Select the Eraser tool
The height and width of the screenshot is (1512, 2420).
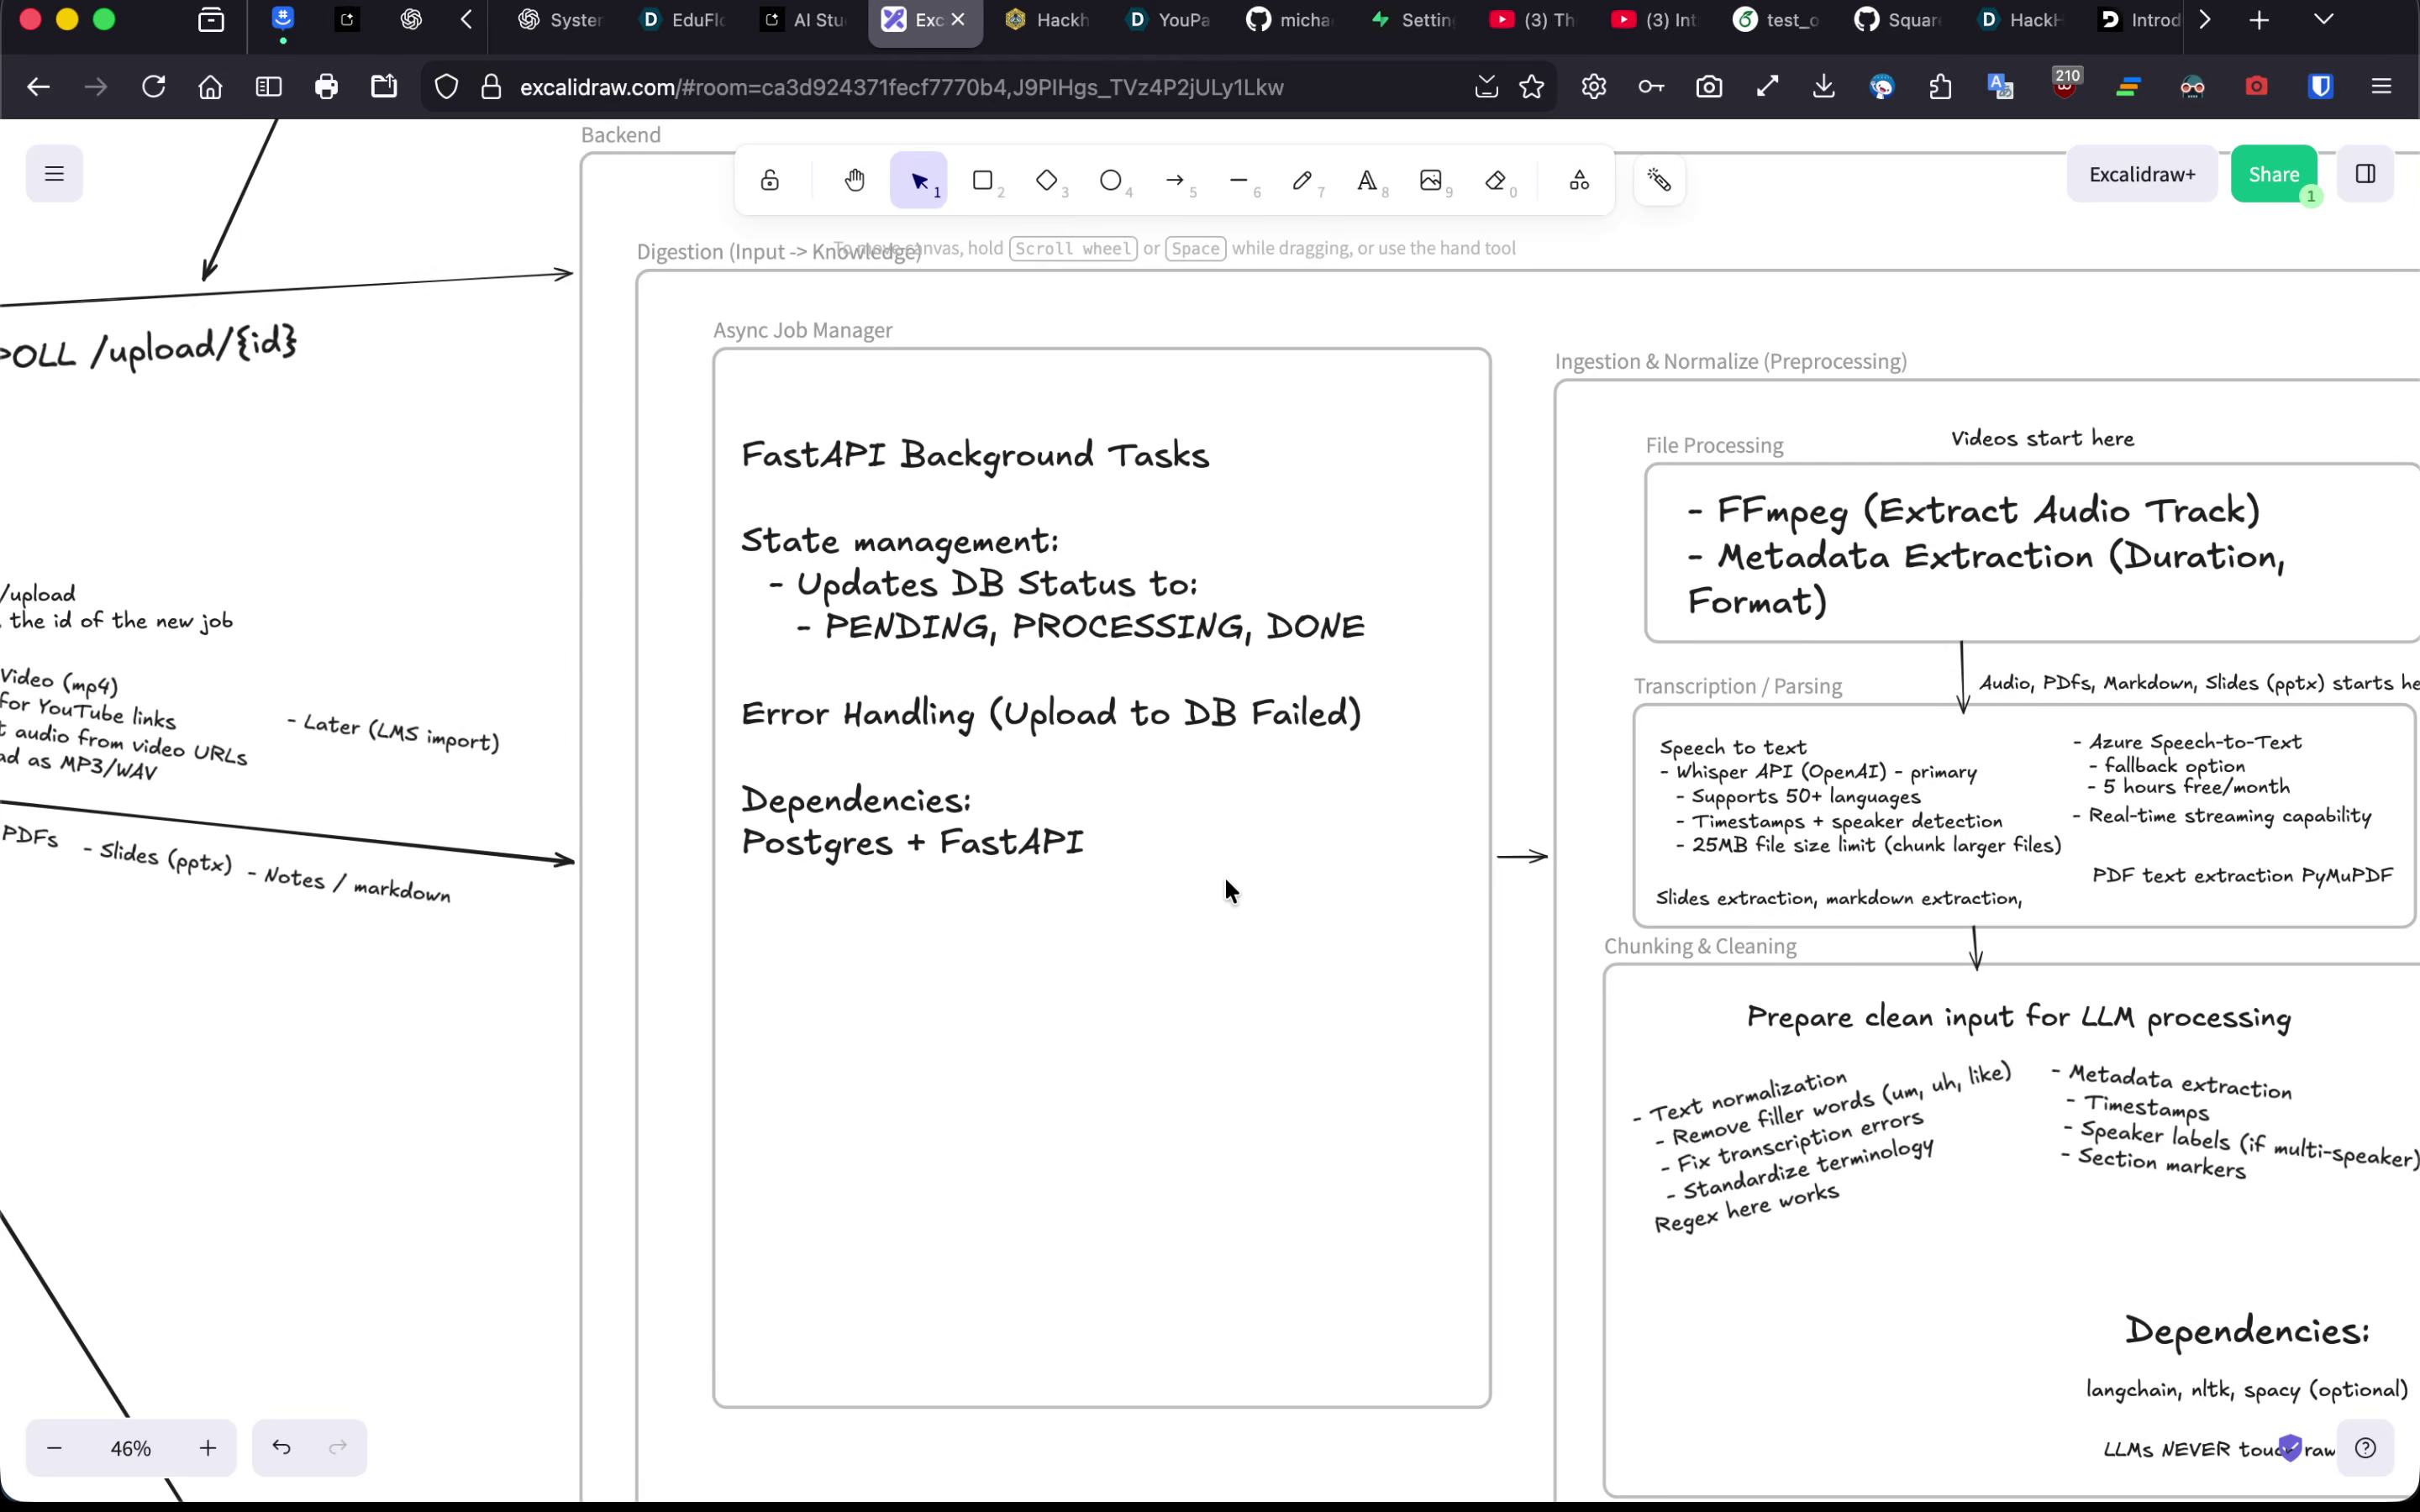tap(1495, 181)
